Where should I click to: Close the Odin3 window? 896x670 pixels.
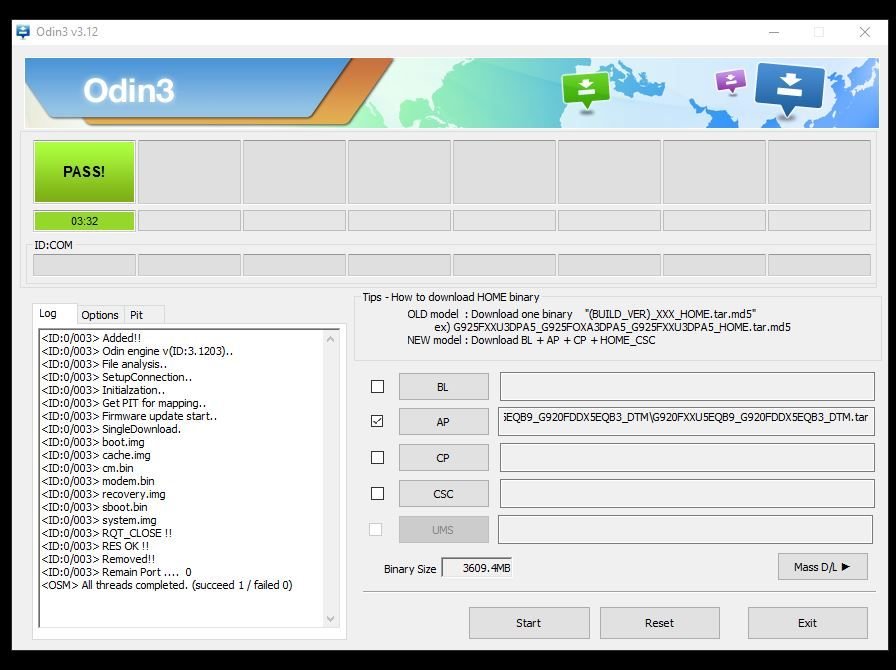coord(865,32)
